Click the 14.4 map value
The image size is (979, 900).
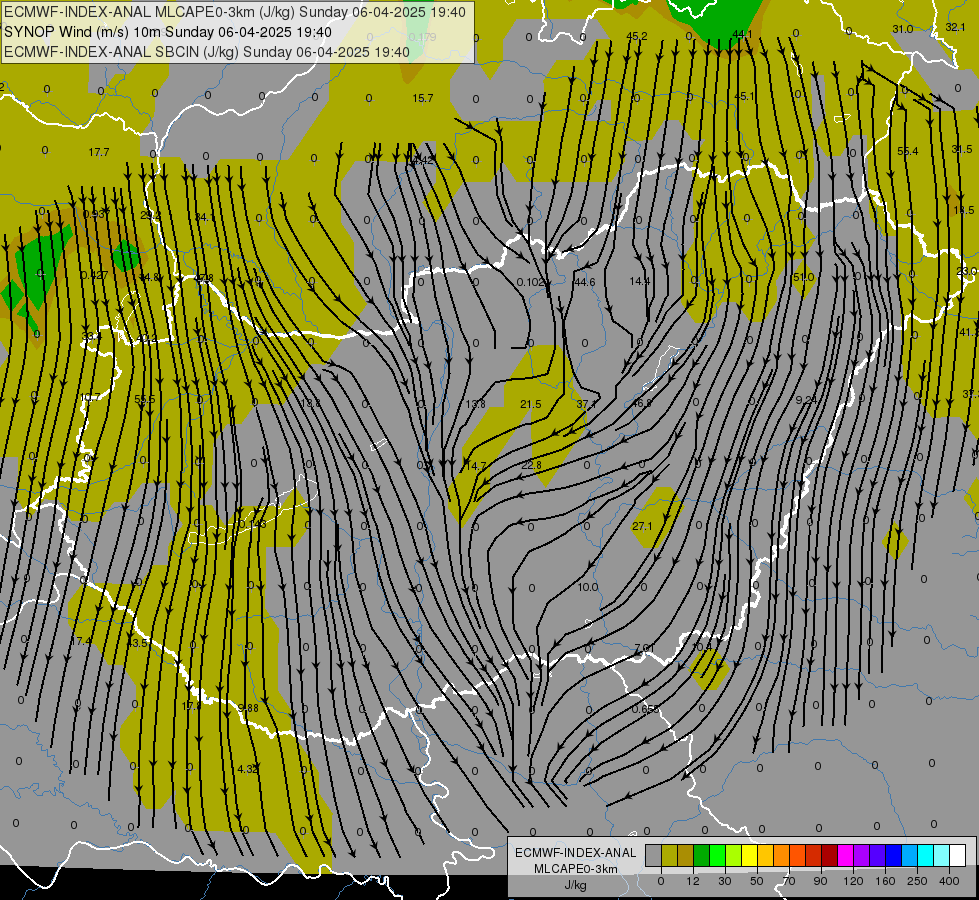639,281
